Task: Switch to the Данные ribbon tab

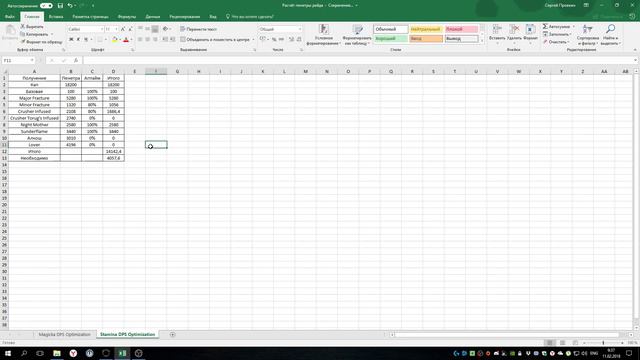Action: tap(153, 17)
